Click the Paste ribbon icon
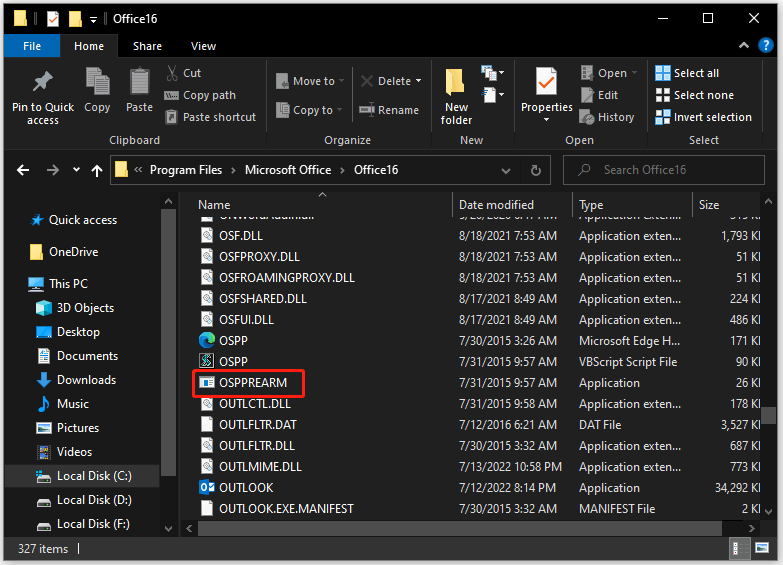 point(139,81)
